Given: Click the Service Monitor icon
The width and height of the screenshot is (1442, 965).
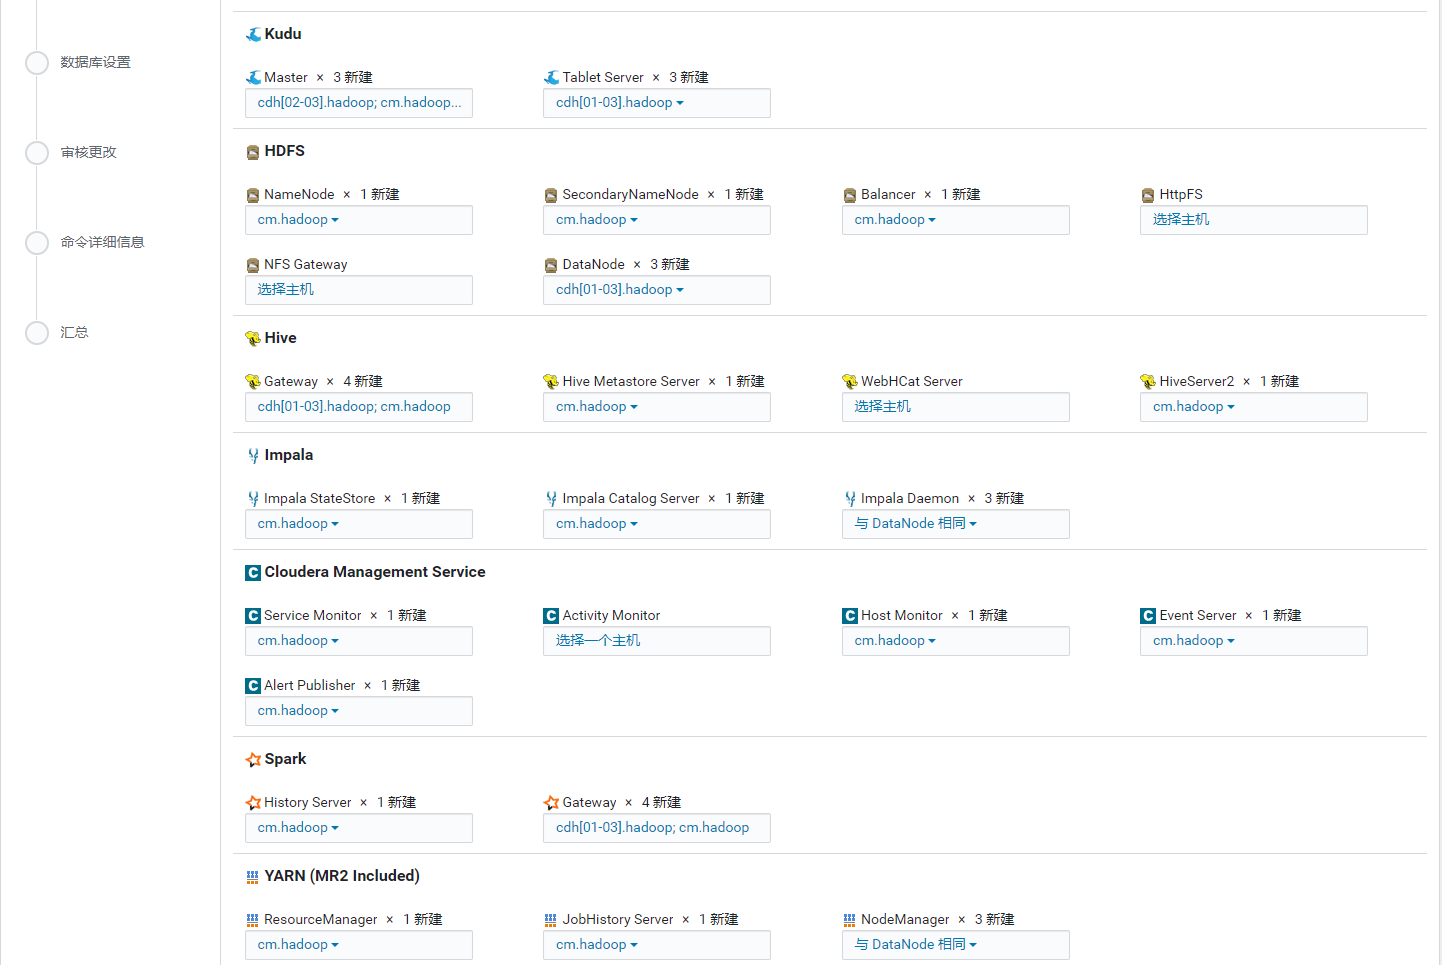Looking at the screenshot, I should (x=253, y=616).
